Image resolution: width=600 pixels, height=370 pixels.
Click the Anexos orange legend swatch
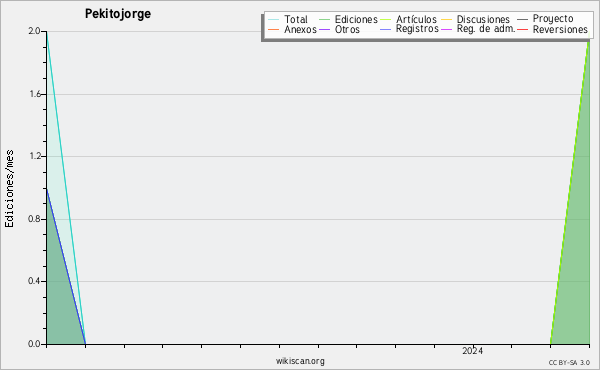coord(274,30)
